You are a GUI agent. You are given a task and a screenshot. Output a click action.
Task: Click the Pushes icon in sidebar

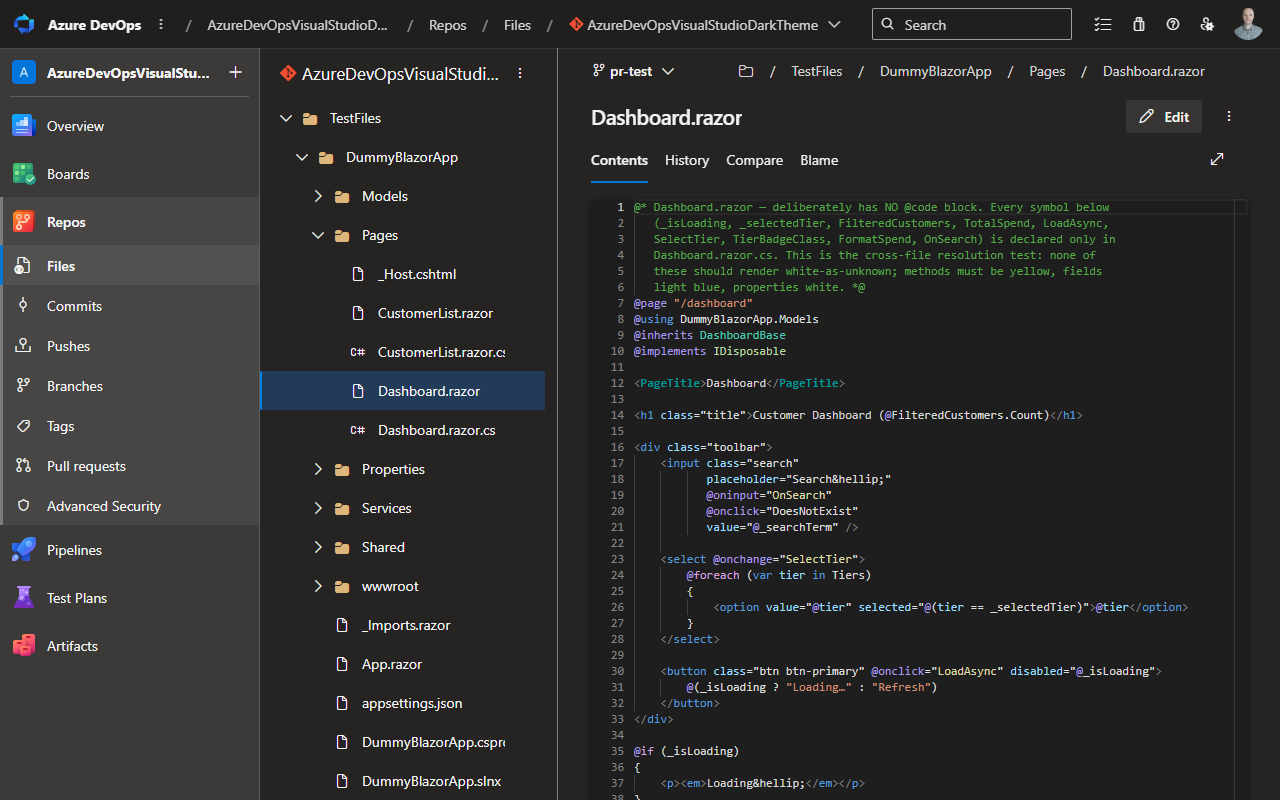tap(24, 346)
